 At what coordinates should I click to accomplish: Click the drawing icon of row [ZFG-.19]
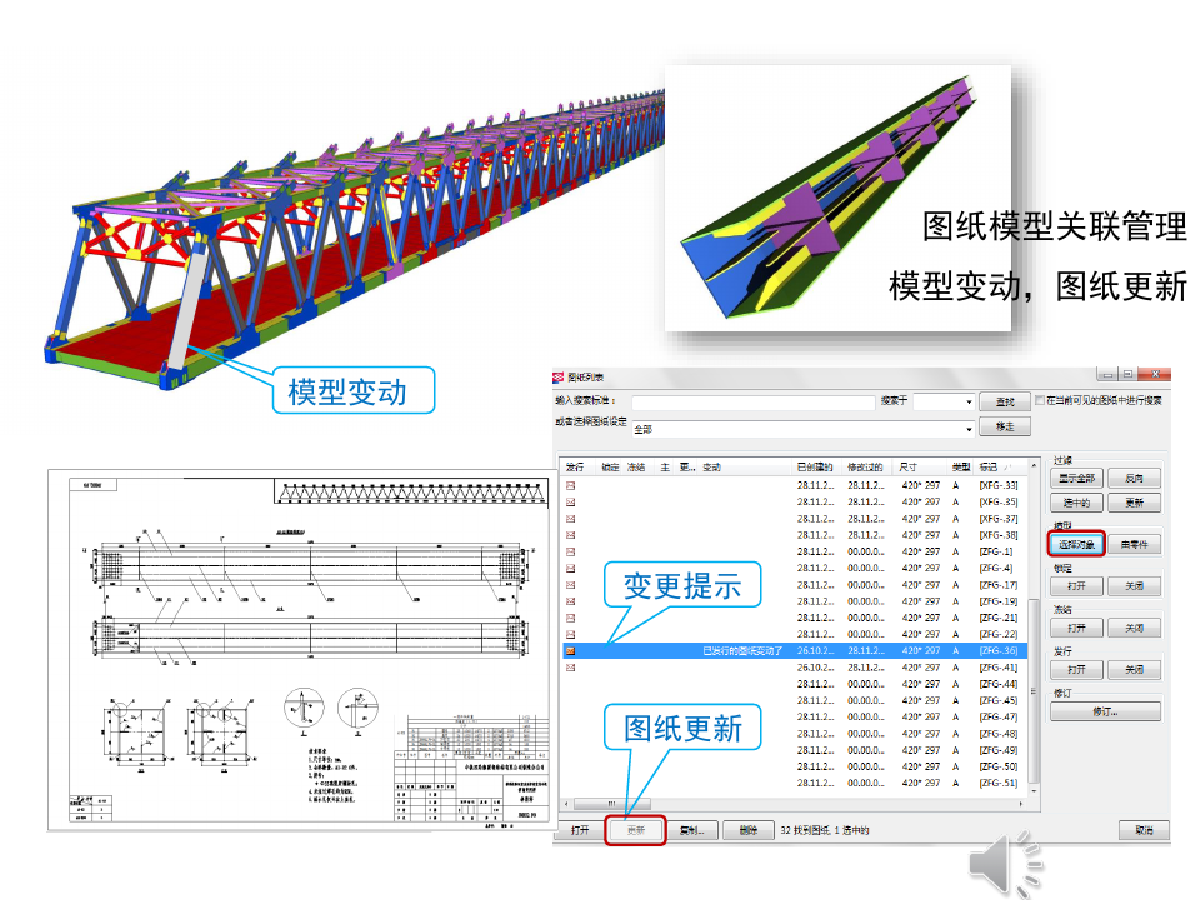click(571, 601)
